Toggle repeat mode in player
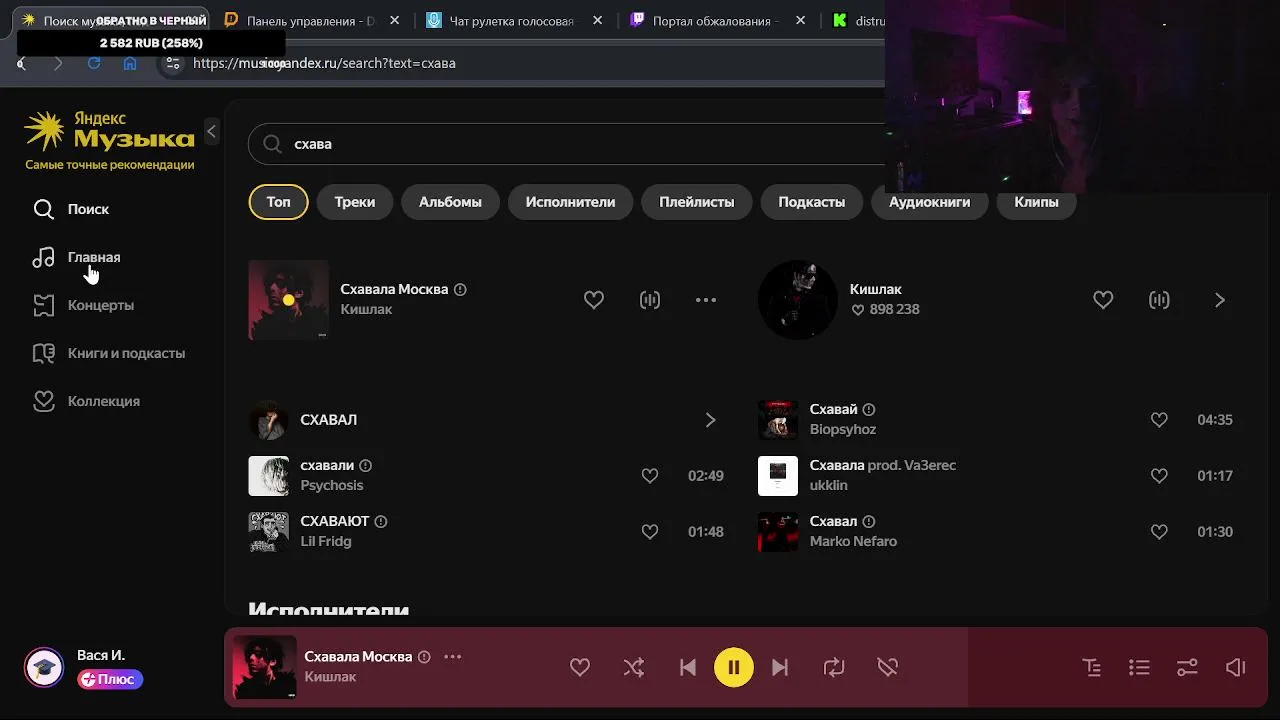Image resolution: width=1280 pixels, height=720 pixels. [834, 667]
